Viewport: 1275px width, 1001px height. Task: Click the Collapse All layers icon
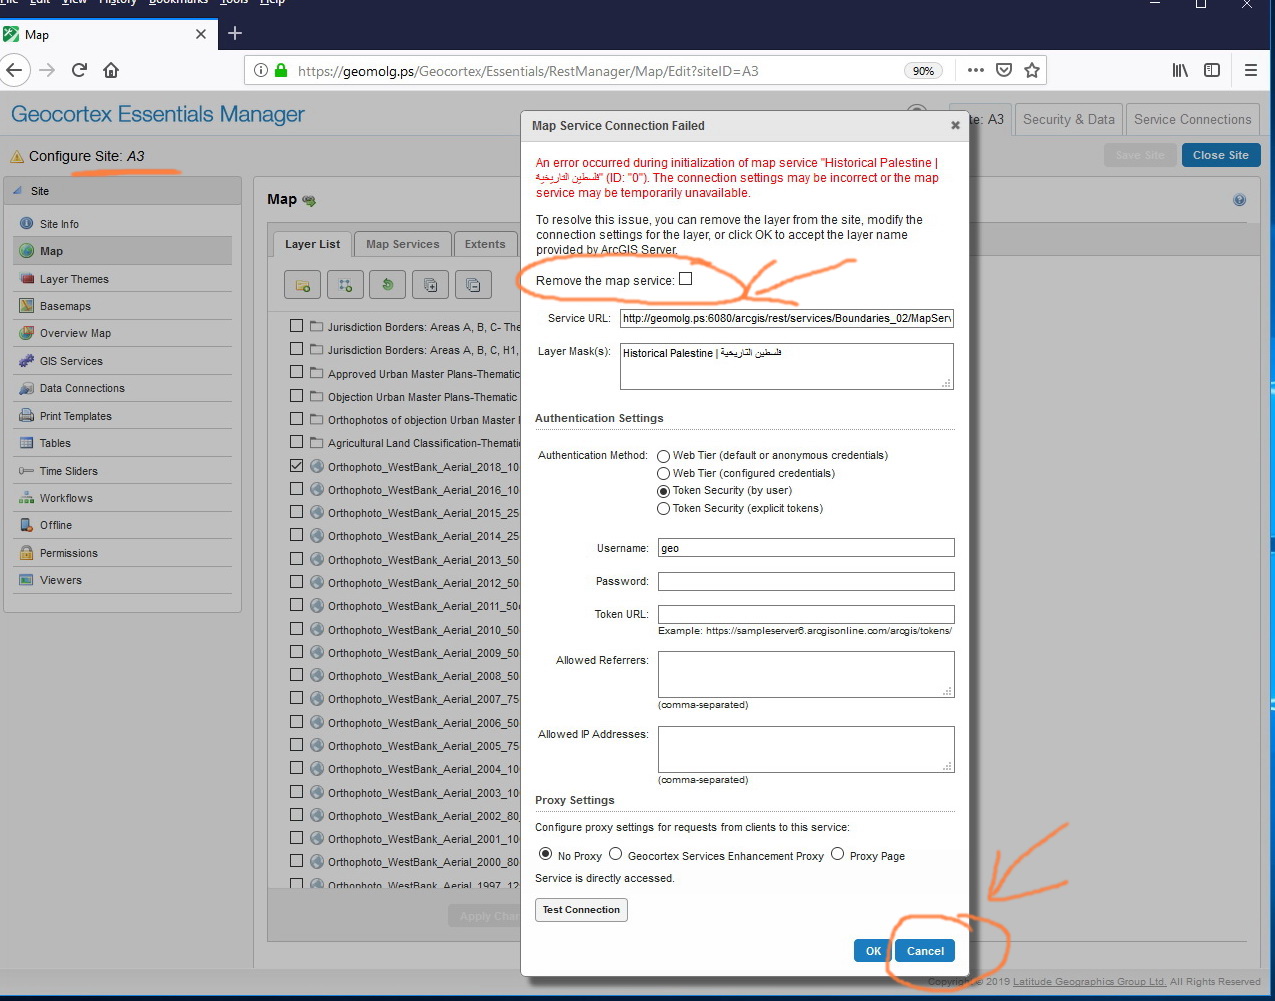474,285
